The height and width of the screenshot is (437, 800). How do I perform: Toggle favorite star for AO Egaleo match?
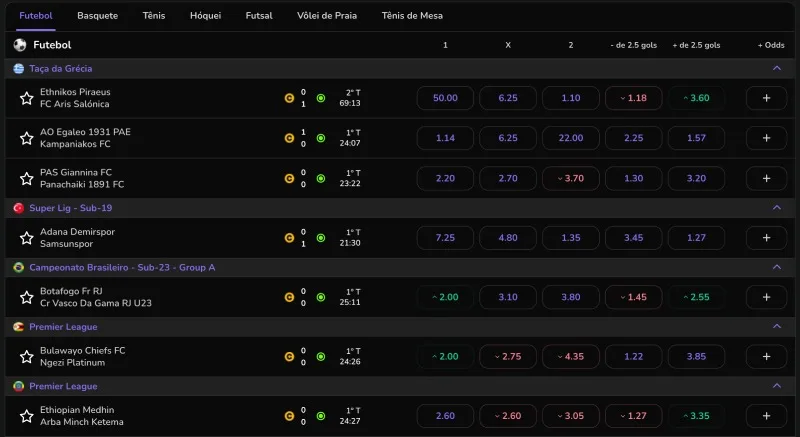click(x=27, y=138)
